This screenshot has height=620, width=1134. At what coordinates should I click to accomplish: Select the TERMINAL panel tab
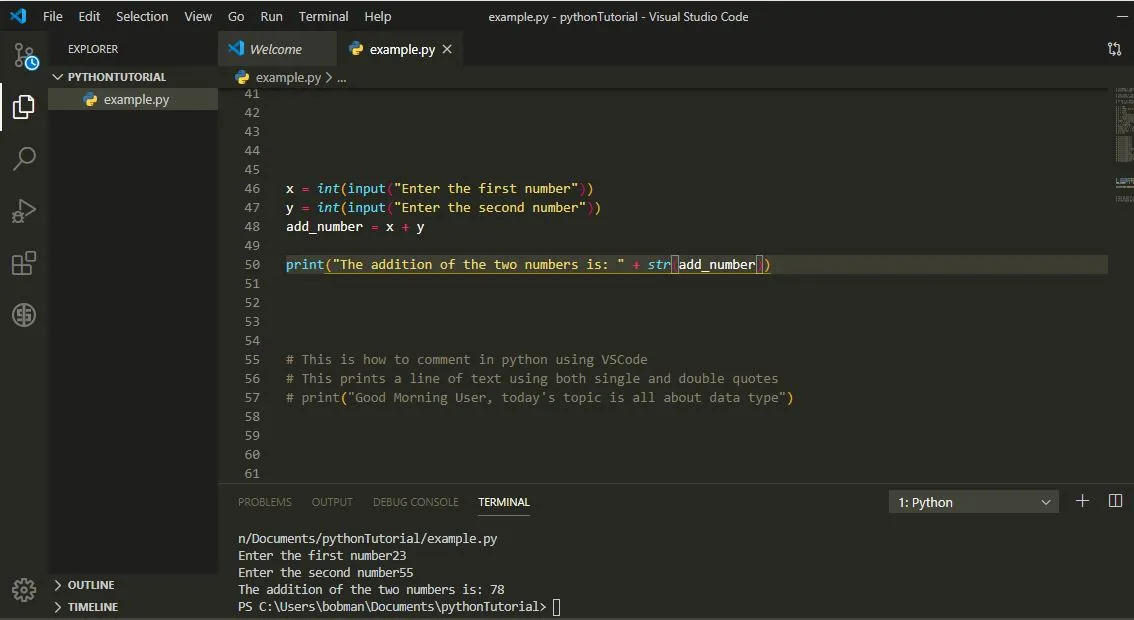tap(503, 502)
